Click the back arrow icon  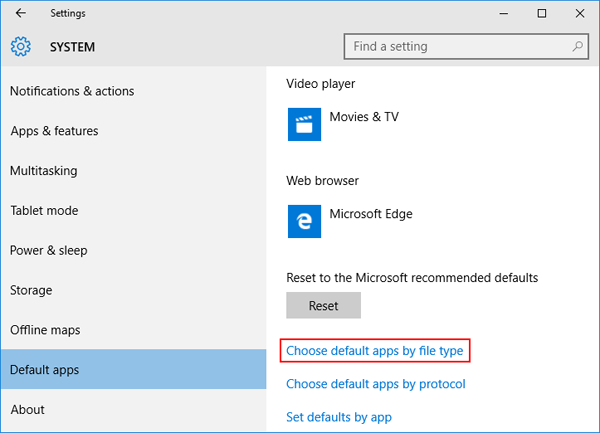21,14
